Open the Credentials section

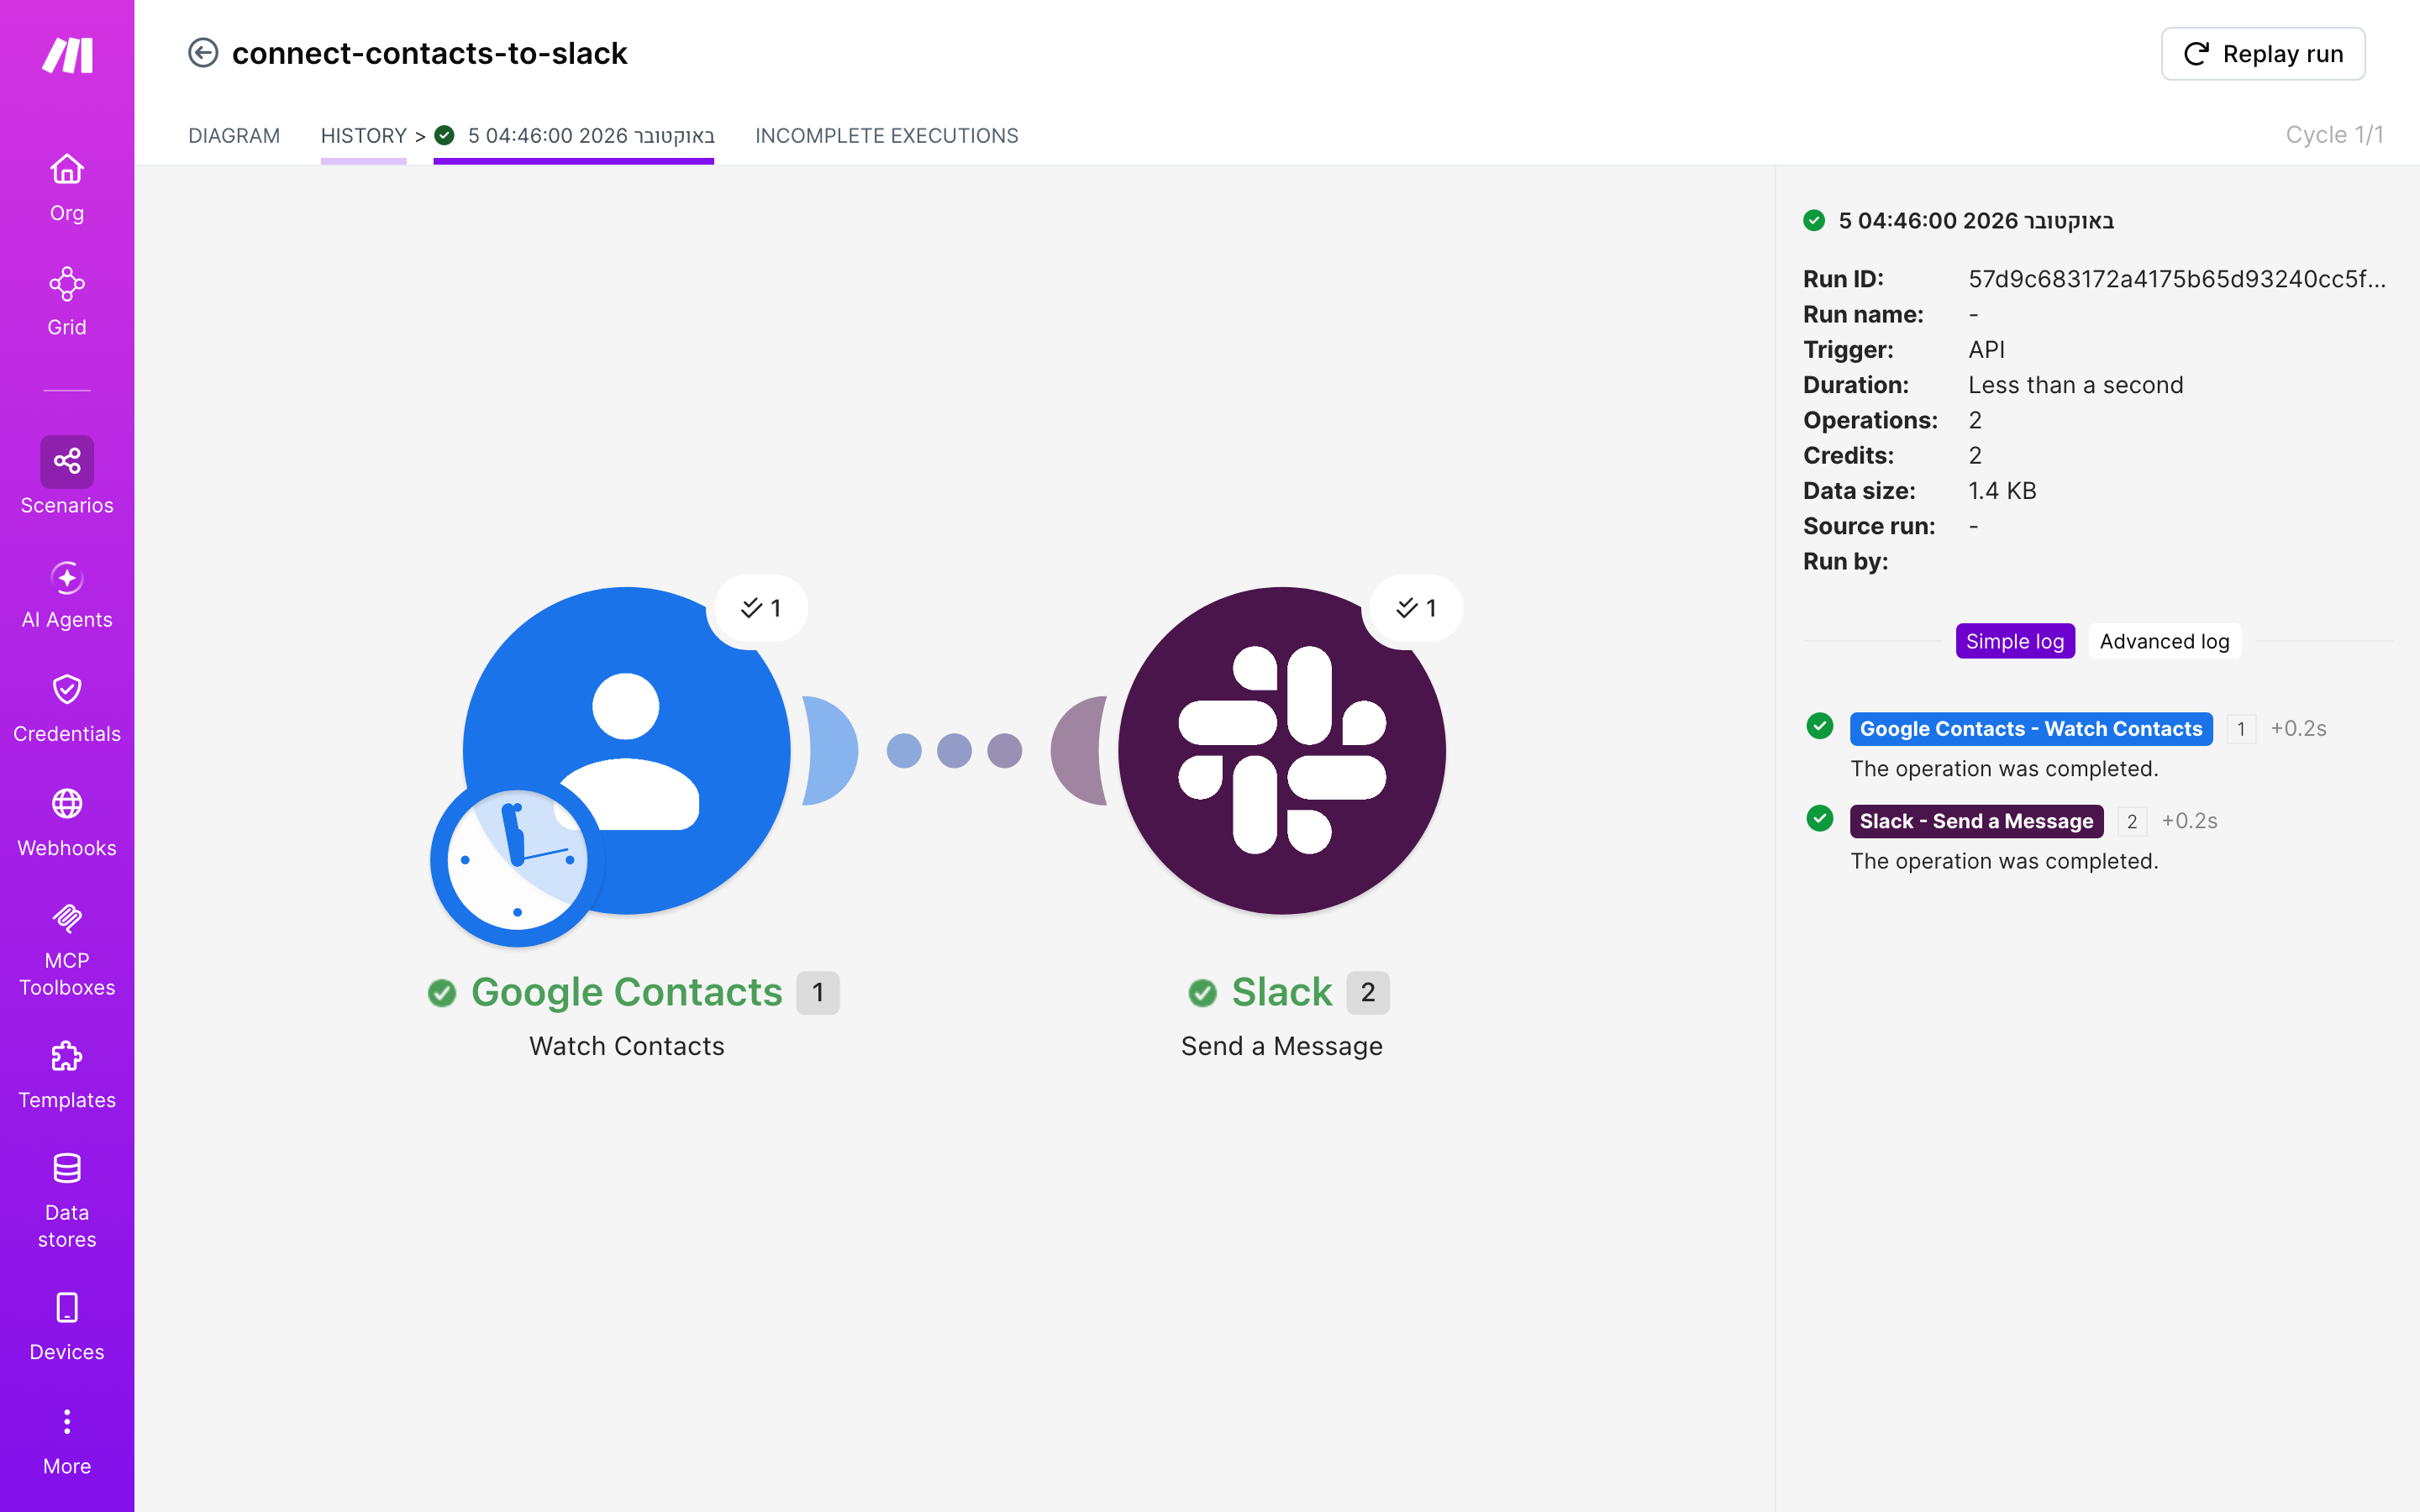67,709
